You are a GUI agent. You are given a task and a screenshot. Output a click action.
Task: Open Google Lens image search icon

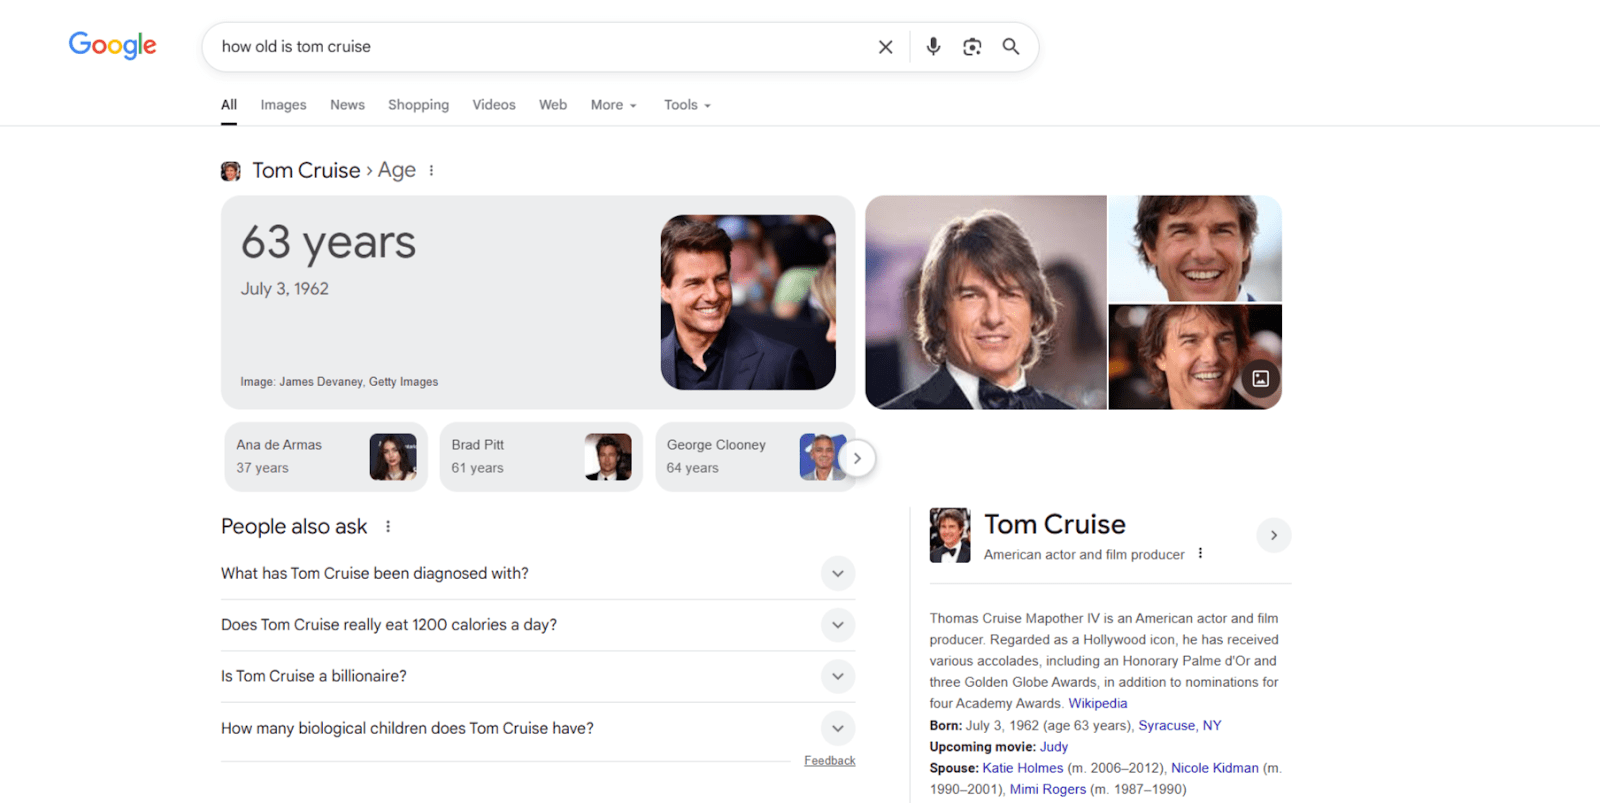coord(972,47)
